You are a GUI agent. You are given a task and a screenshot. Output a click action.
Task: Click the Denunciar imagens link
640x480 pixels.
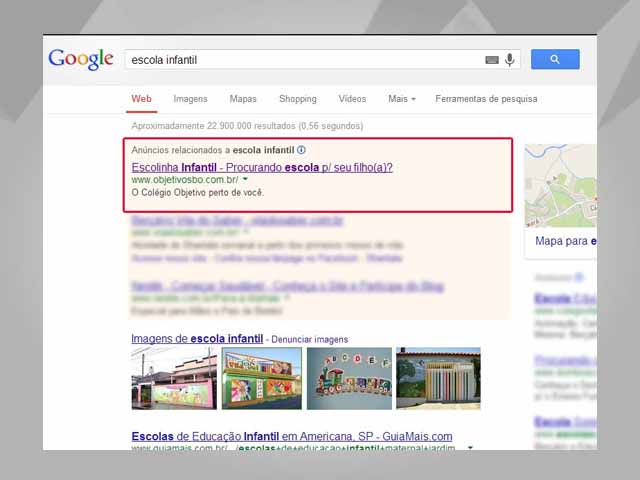pyautogui.click(x=309, y=339)
